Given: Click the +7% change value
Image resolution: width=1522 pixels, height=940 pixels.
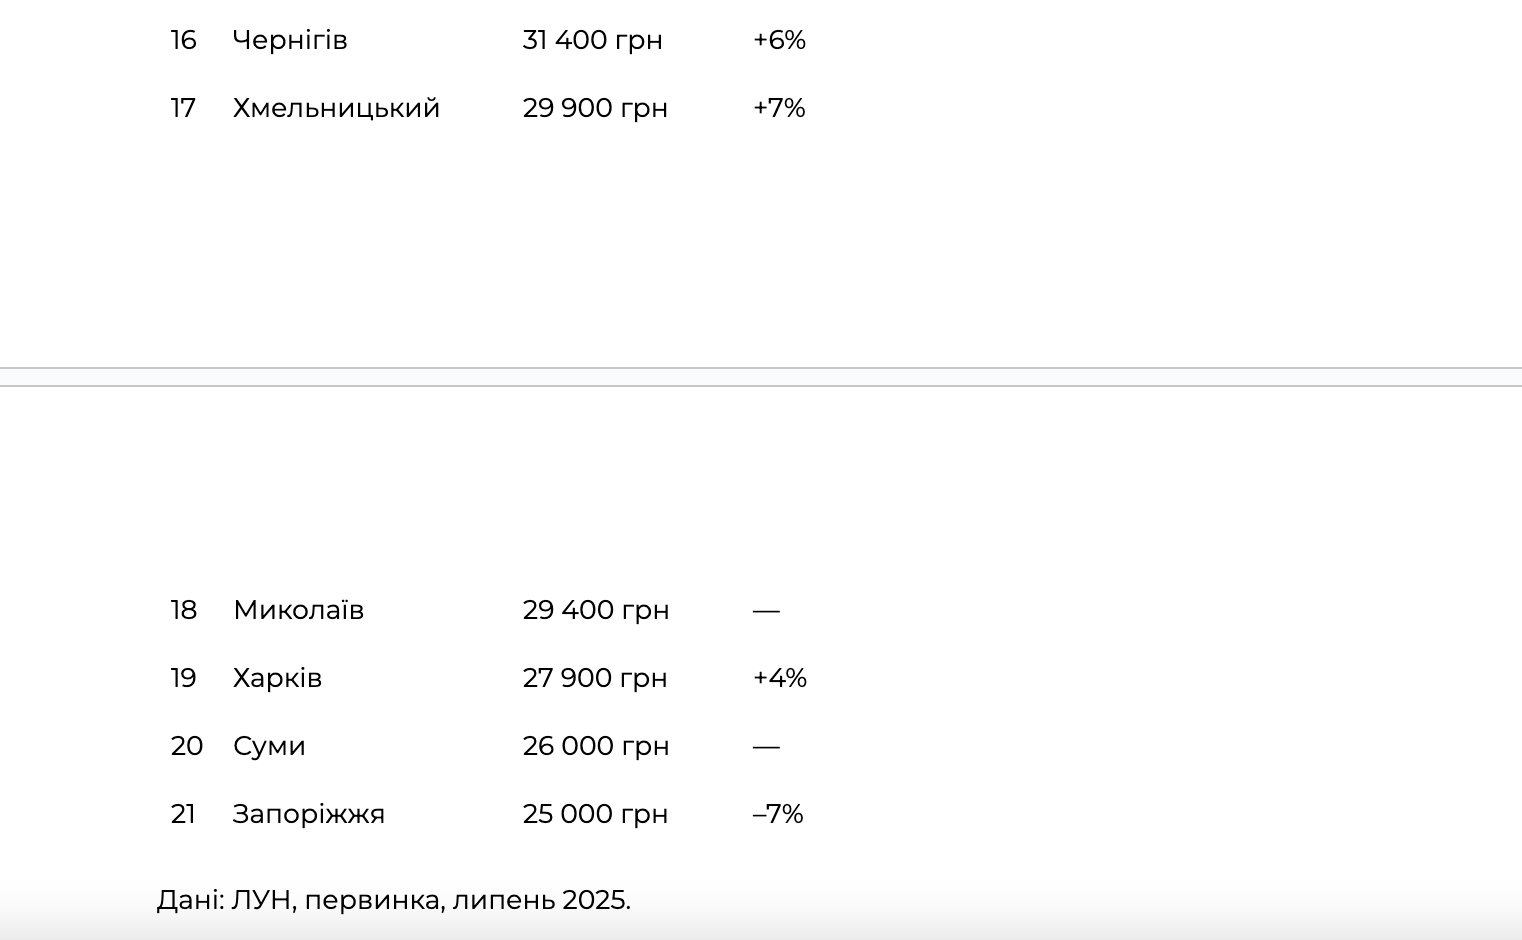Looking at the screenshot, I should pos(779,108).
